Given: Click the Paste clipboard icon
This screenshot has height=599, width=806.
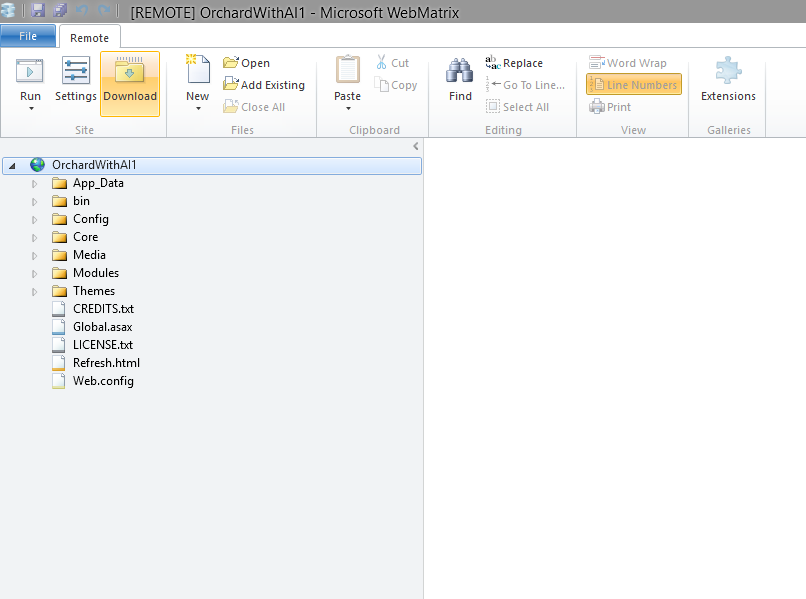Looking at the screenshot, I should [347, 69].
